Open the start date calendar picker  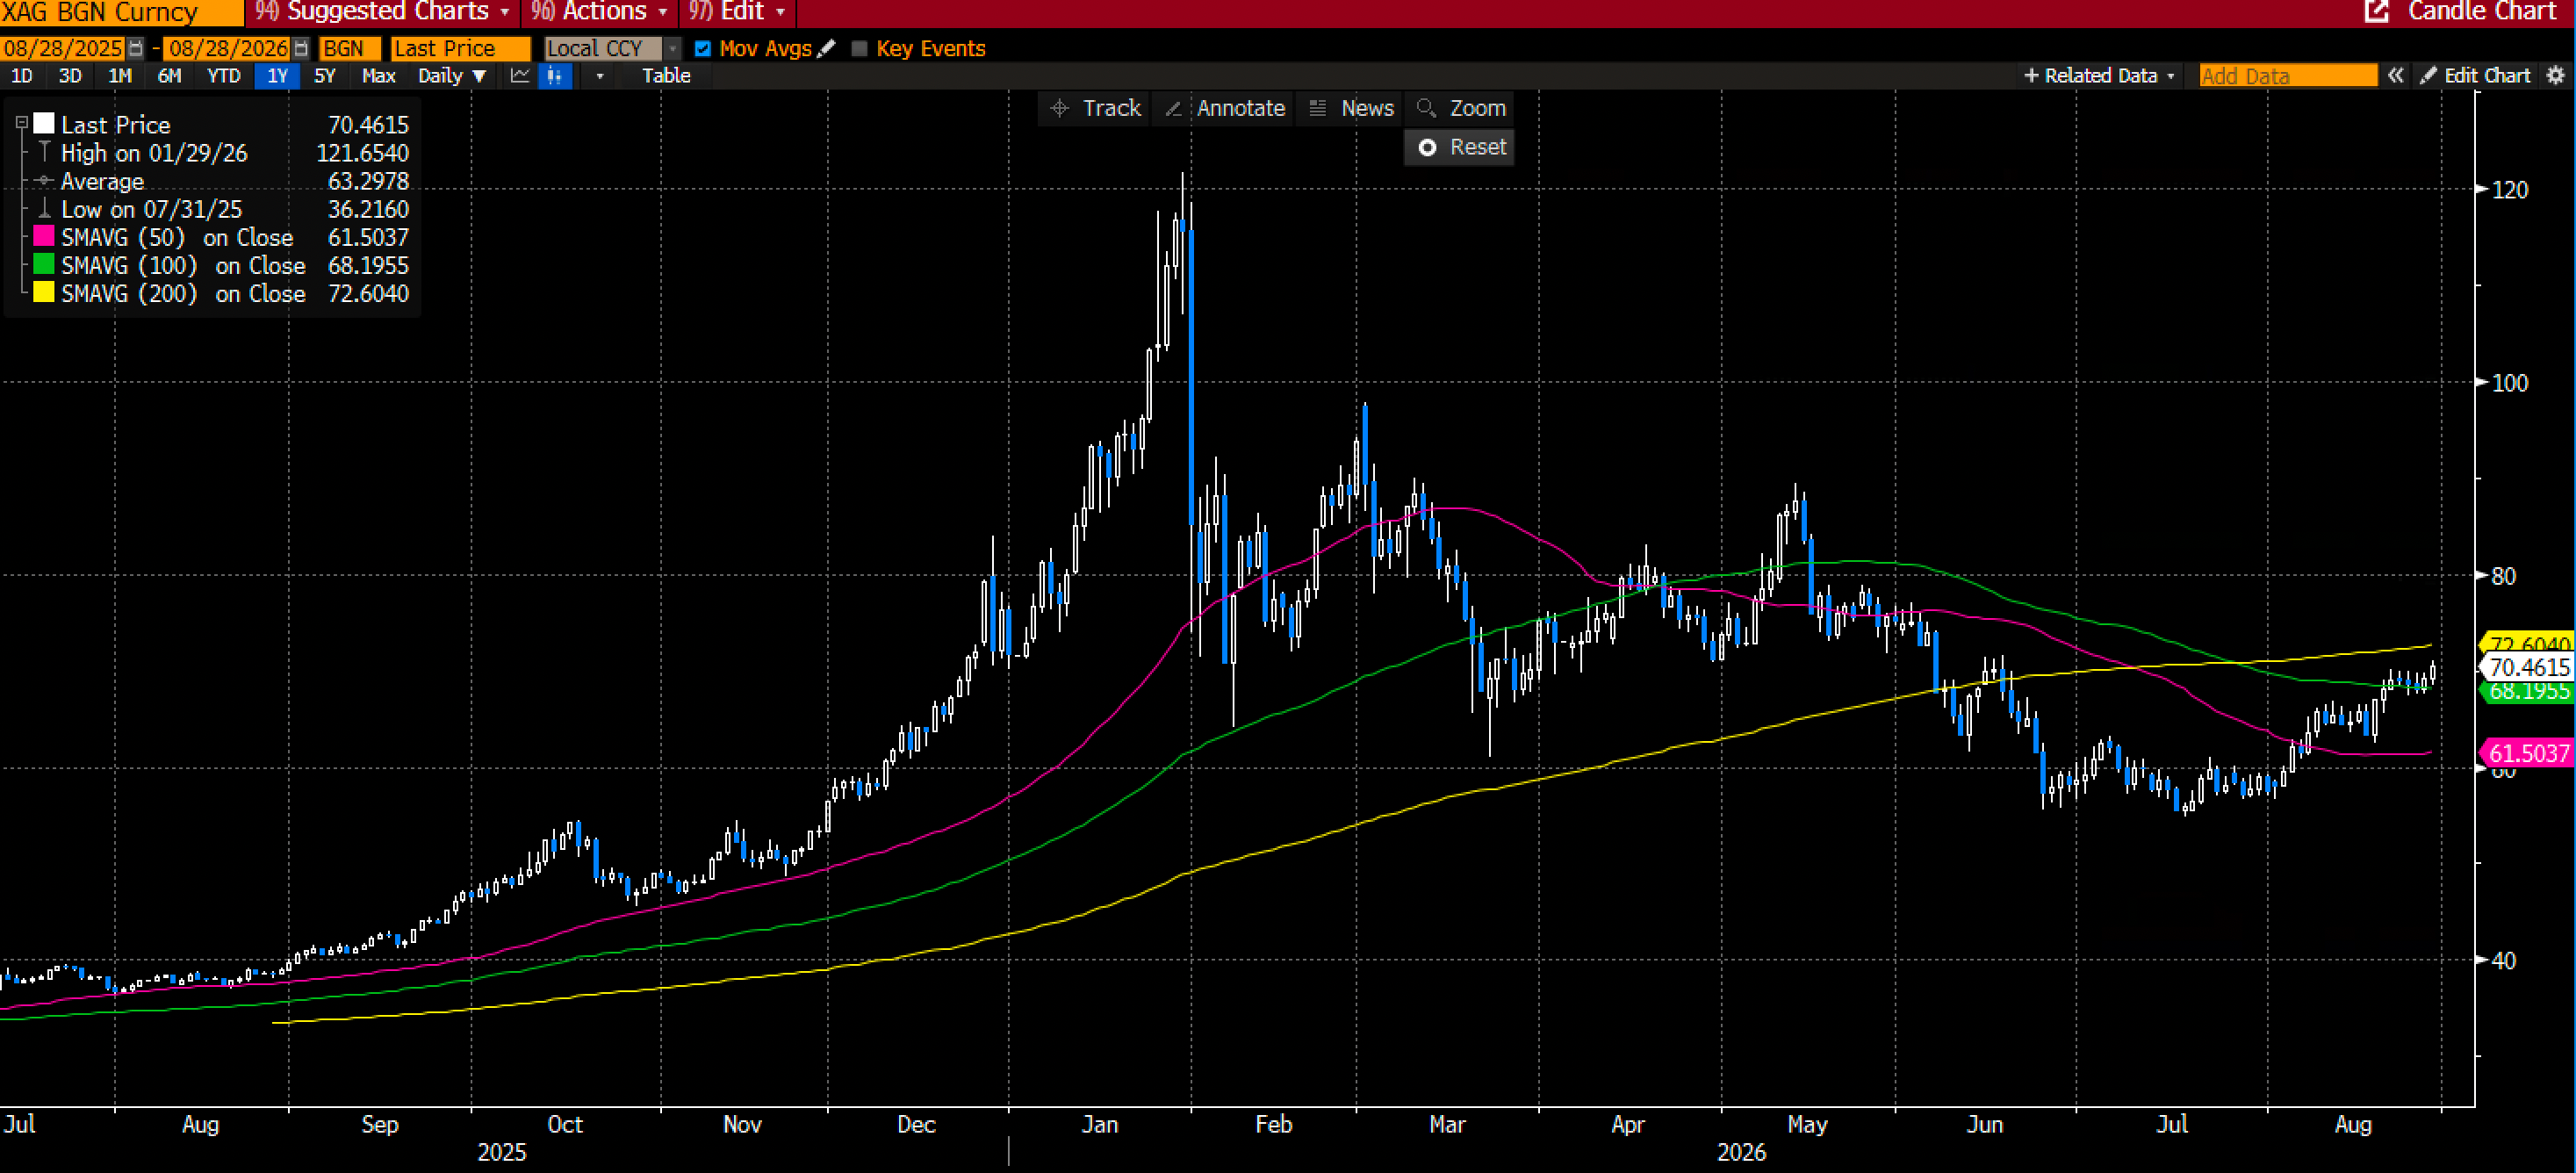coord(136,48)
